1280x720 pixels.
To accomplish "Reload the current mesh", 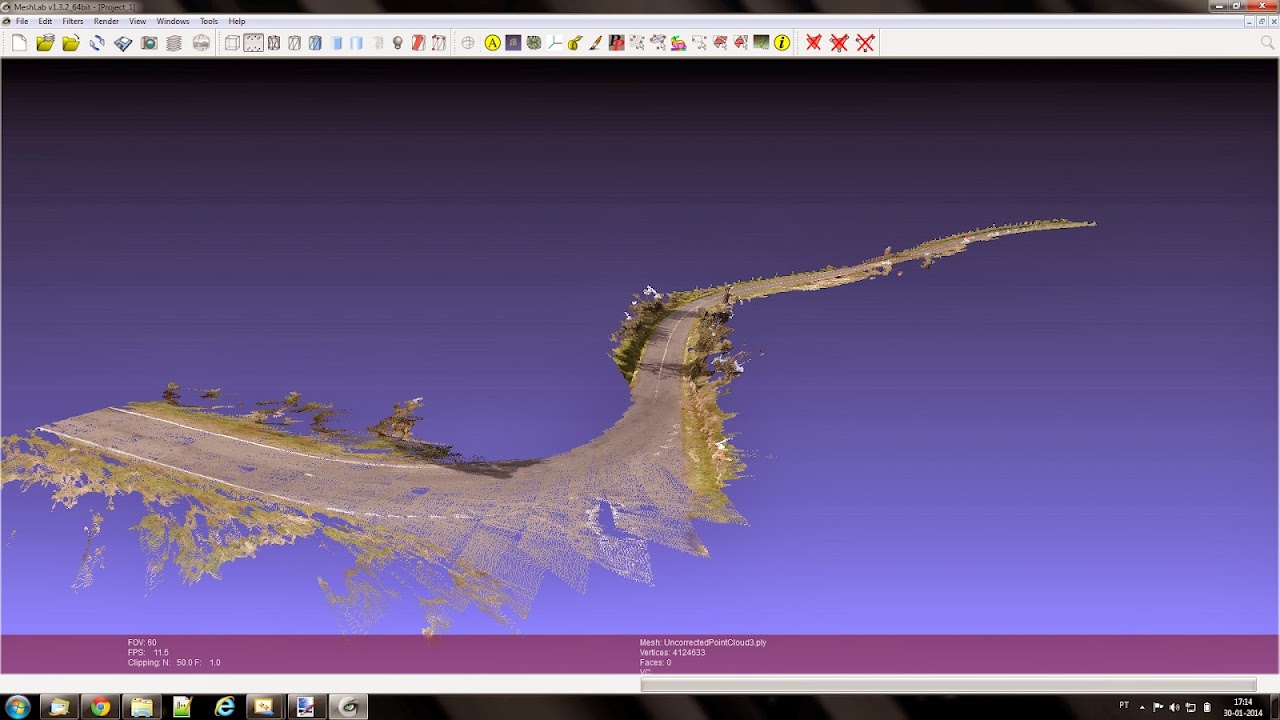I will point(97,43).
